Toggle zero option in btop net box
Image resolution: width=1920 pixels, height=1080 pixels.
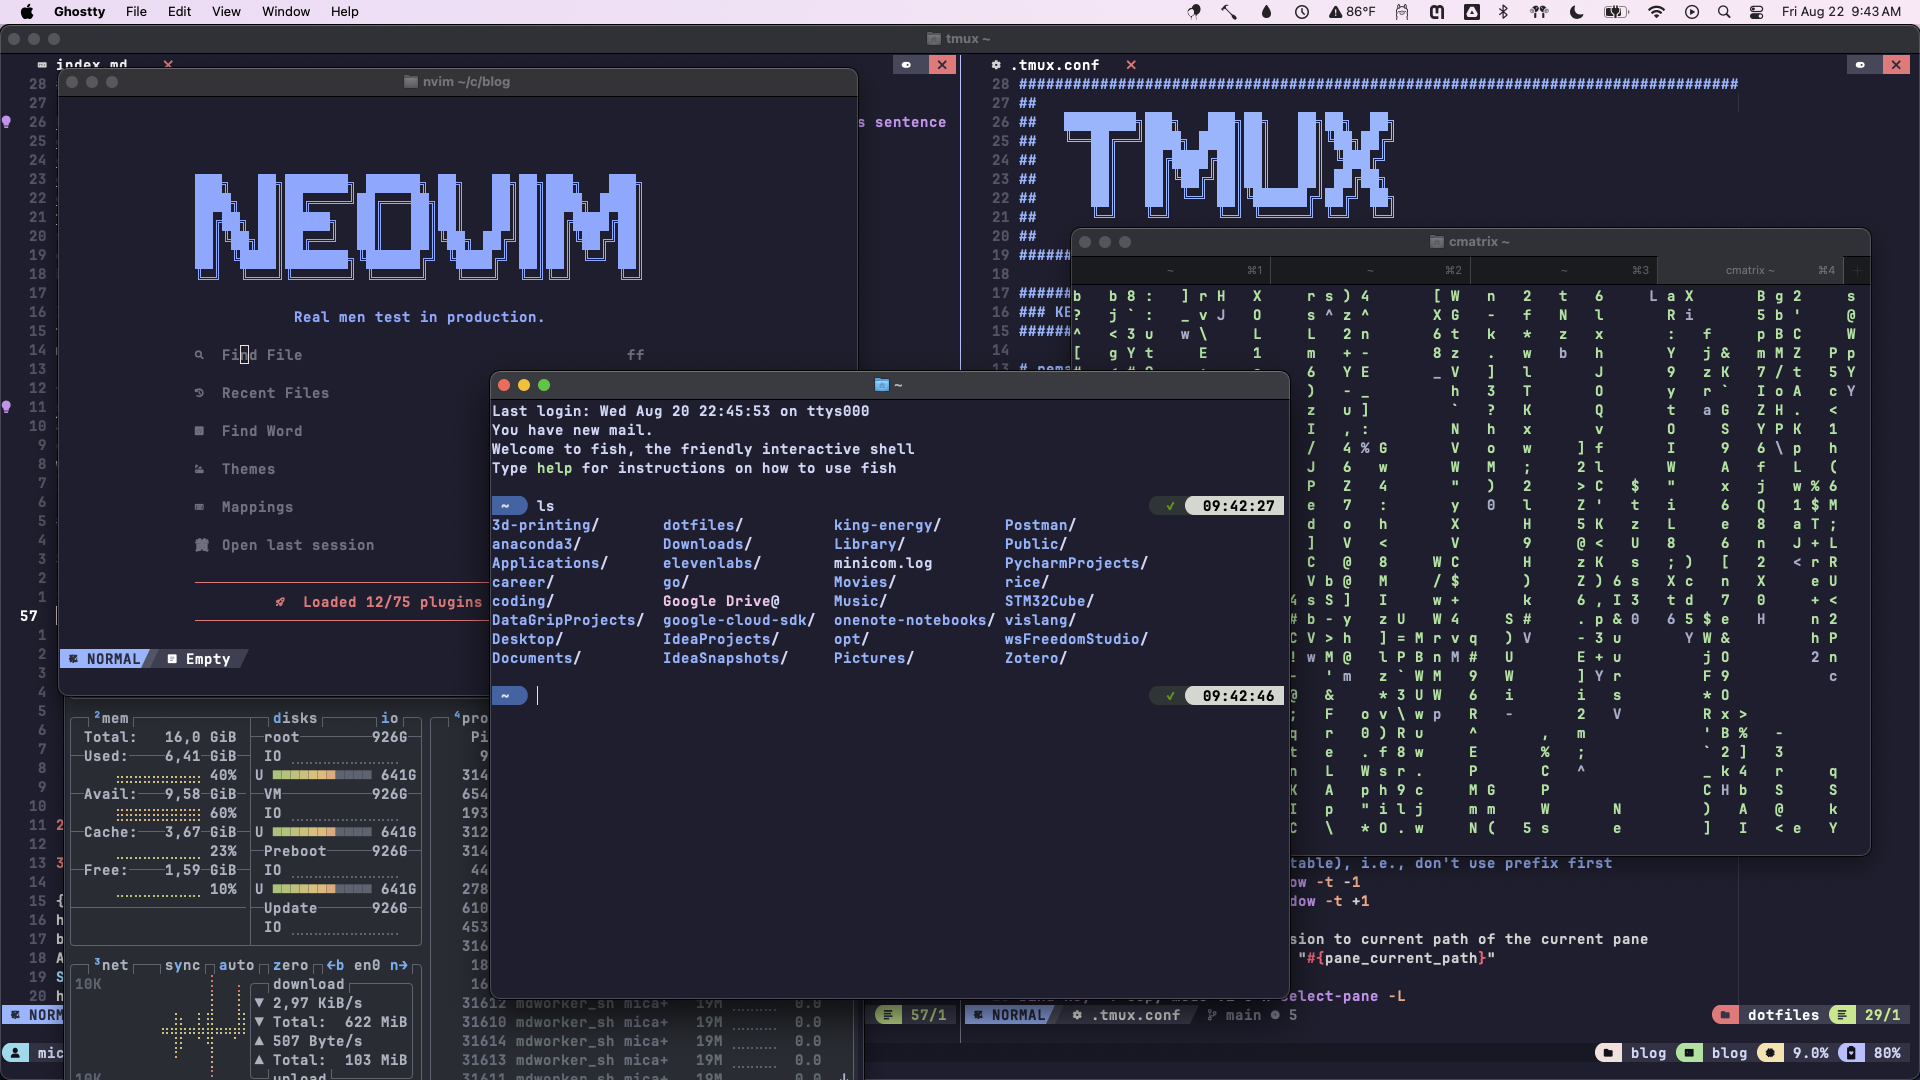290,965
